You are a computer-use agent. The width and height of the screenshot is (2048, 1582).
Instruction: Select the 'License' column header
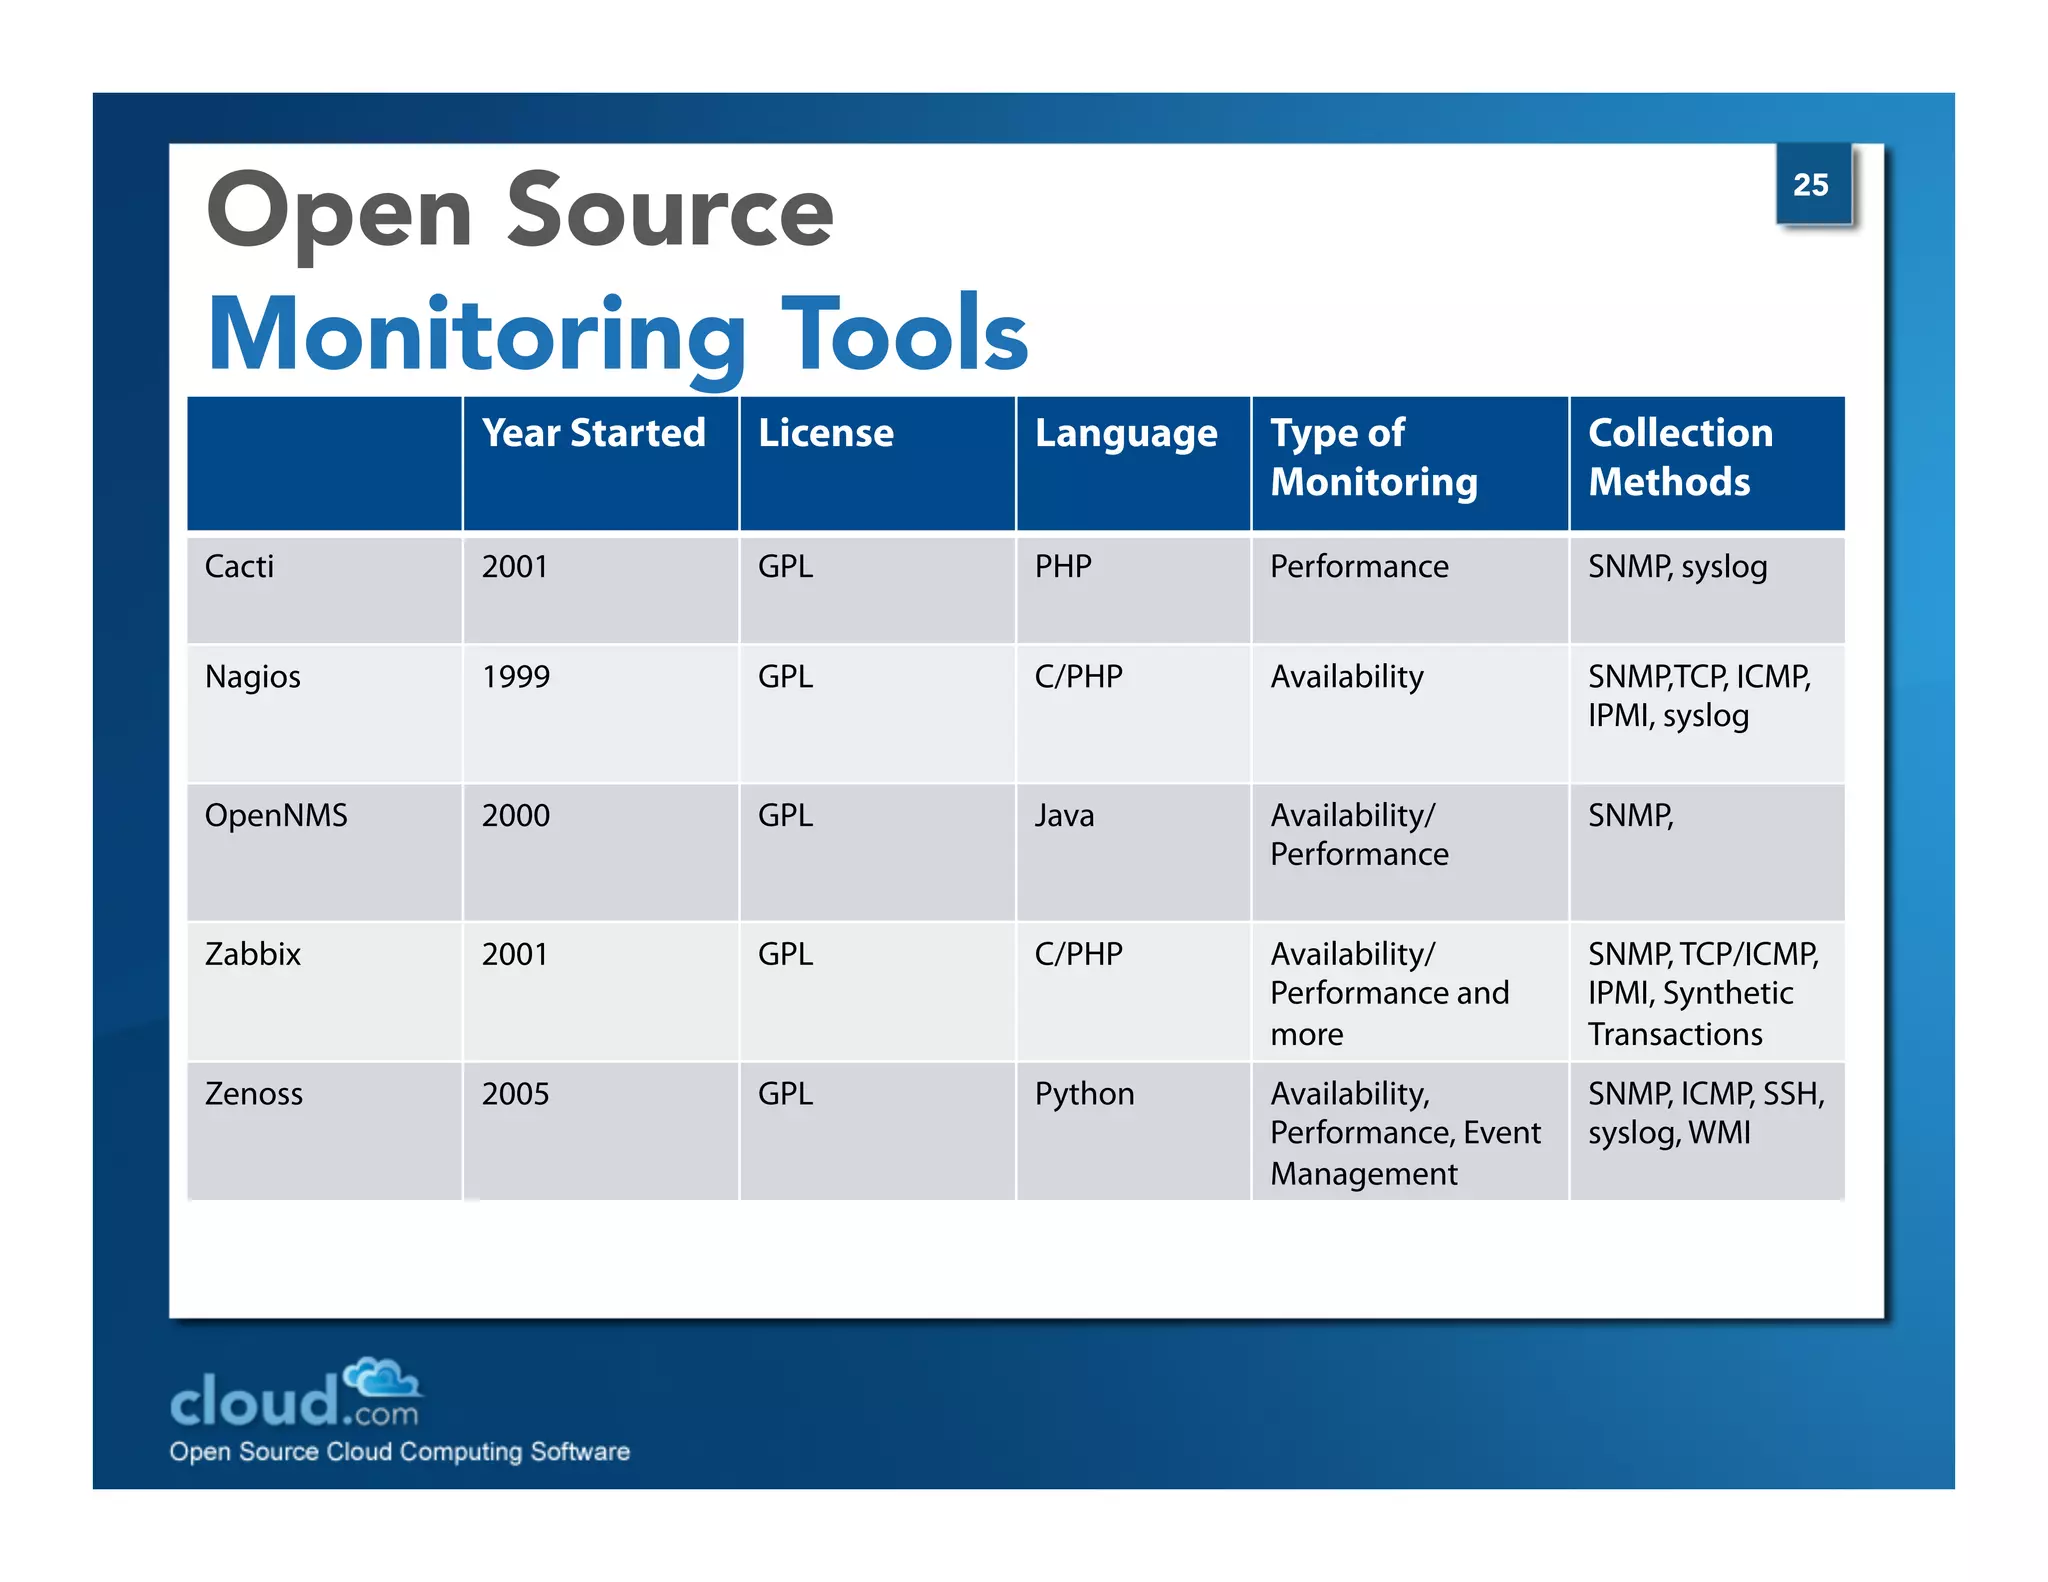pos(877,463)
